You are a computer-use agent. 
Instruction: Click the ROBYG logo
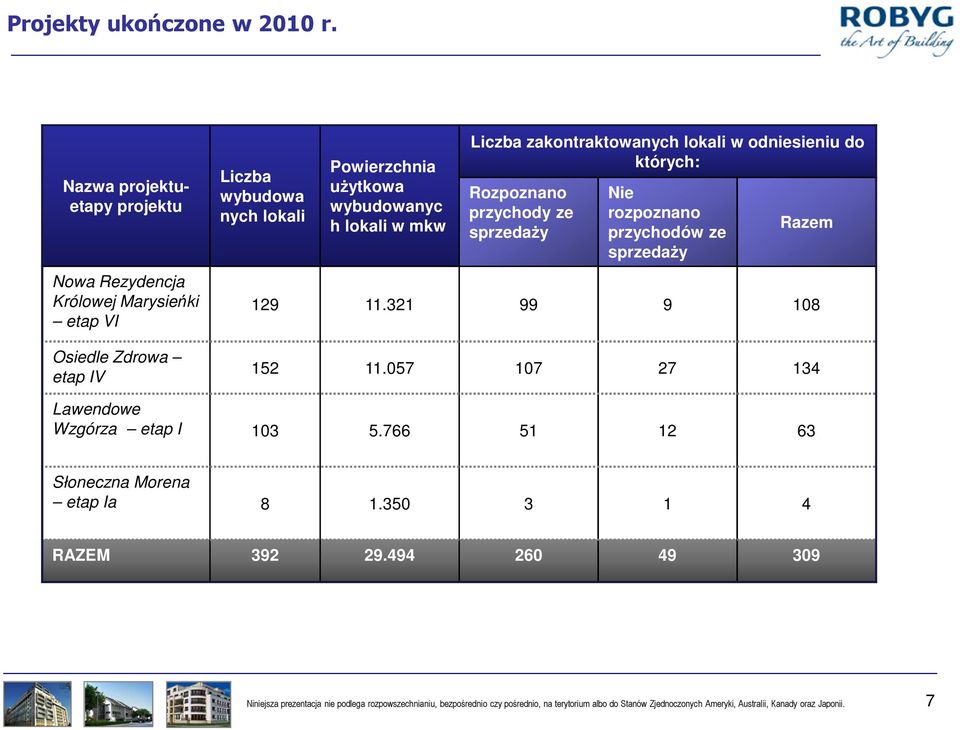[896, 31]
